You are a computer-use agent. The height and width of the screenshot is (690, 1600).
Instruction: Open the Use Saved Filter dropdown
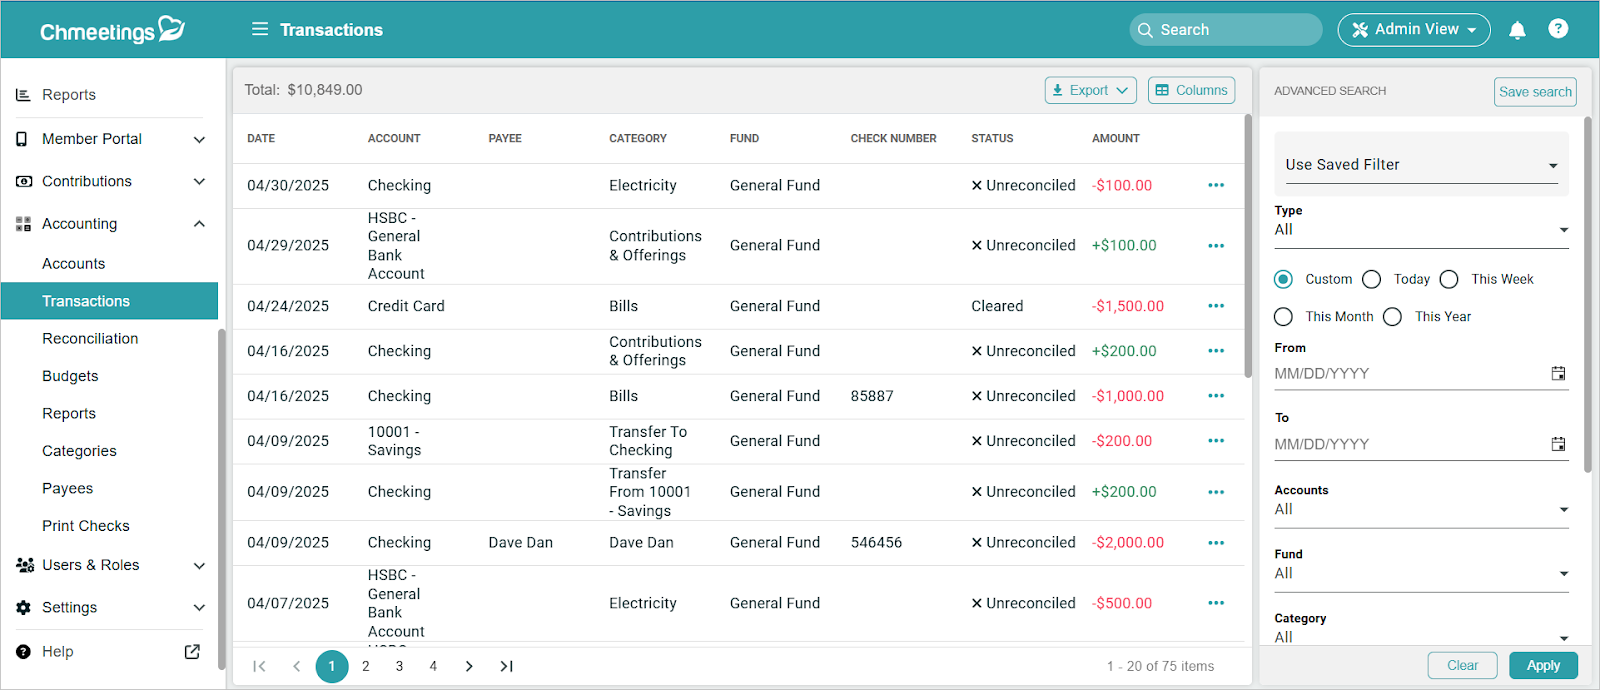[x=1421, y=165]
